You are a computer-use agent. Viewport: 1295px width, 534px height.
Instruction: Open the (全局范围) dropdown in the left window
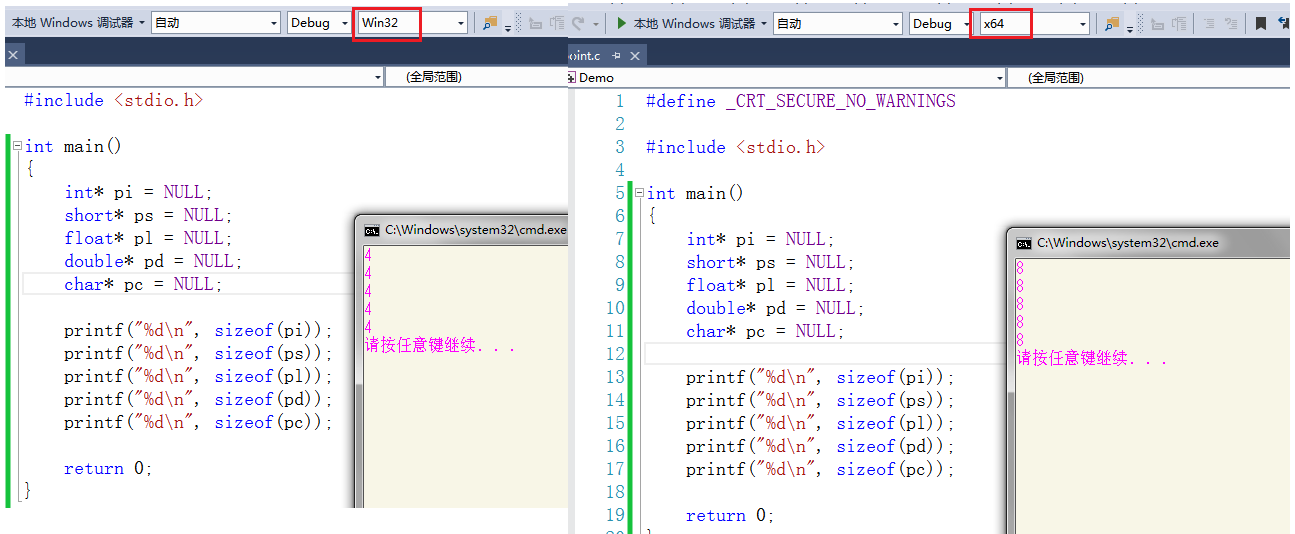[x=477, y=76]
